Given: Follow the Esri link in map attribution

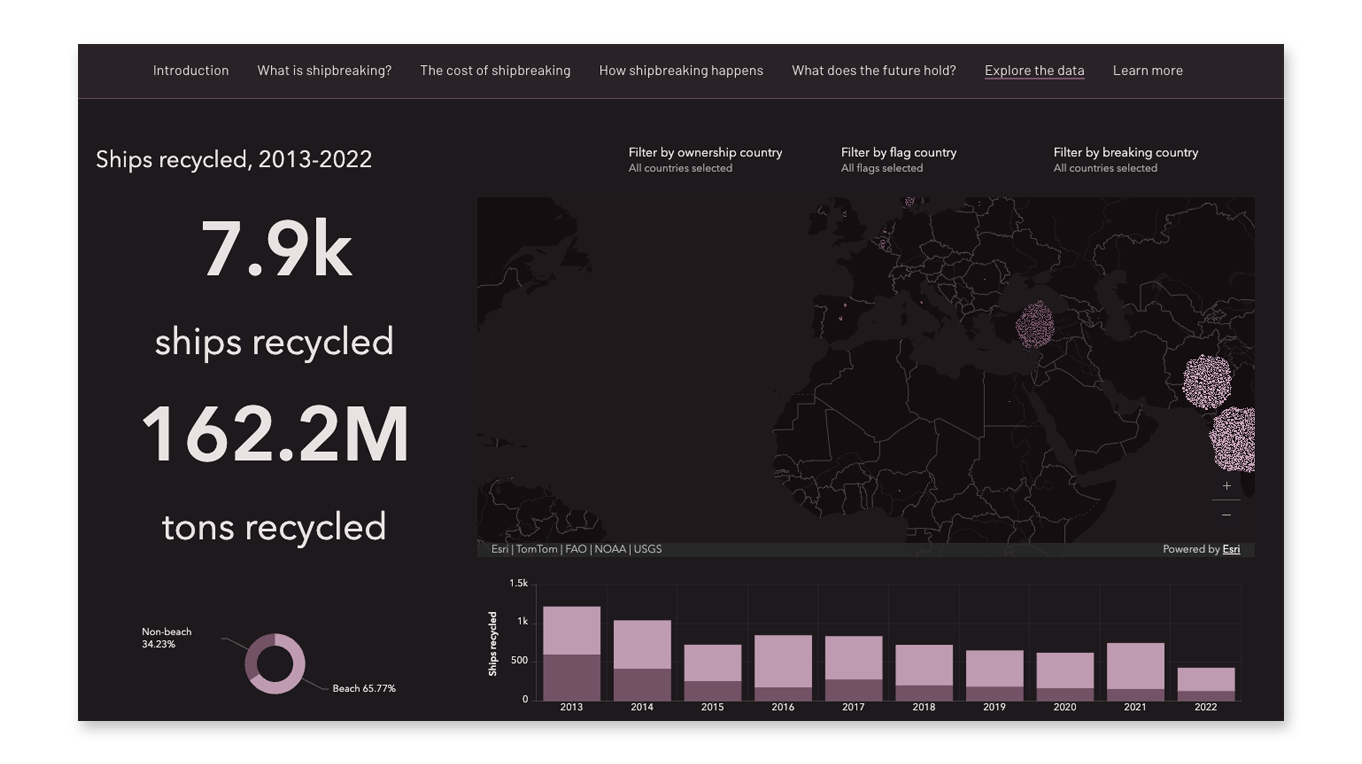Looking at the screenshot, I should (1231, 549).
